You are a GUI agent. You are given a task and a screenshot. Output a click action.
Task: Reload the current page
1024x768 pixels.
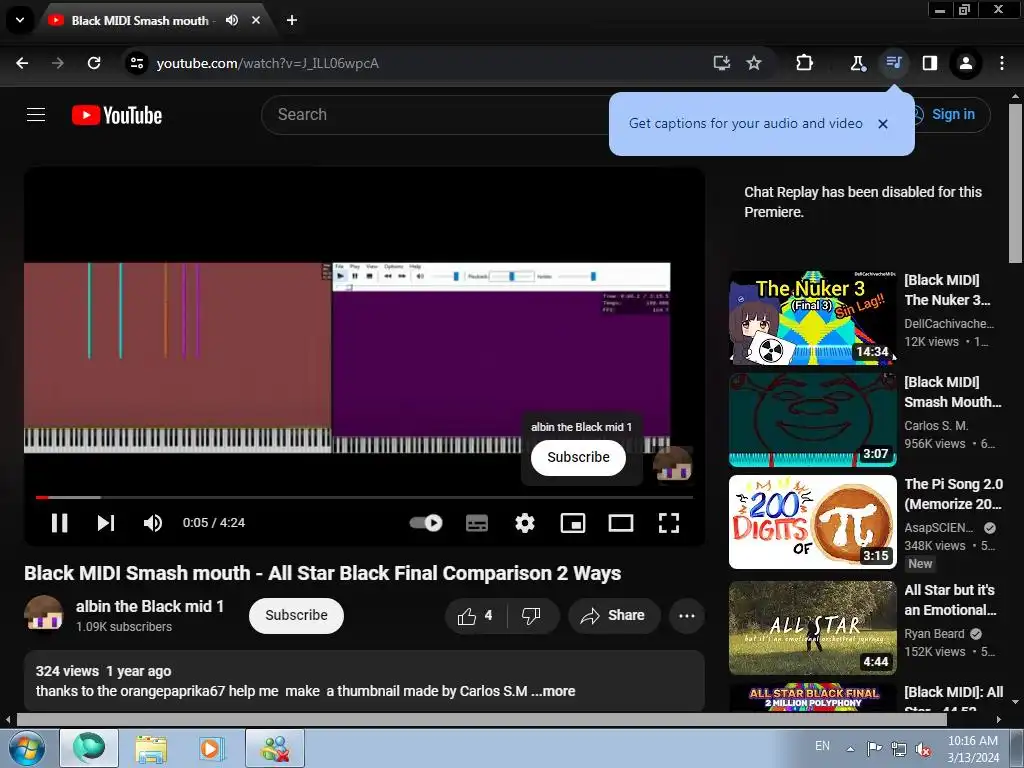(94, 63)
